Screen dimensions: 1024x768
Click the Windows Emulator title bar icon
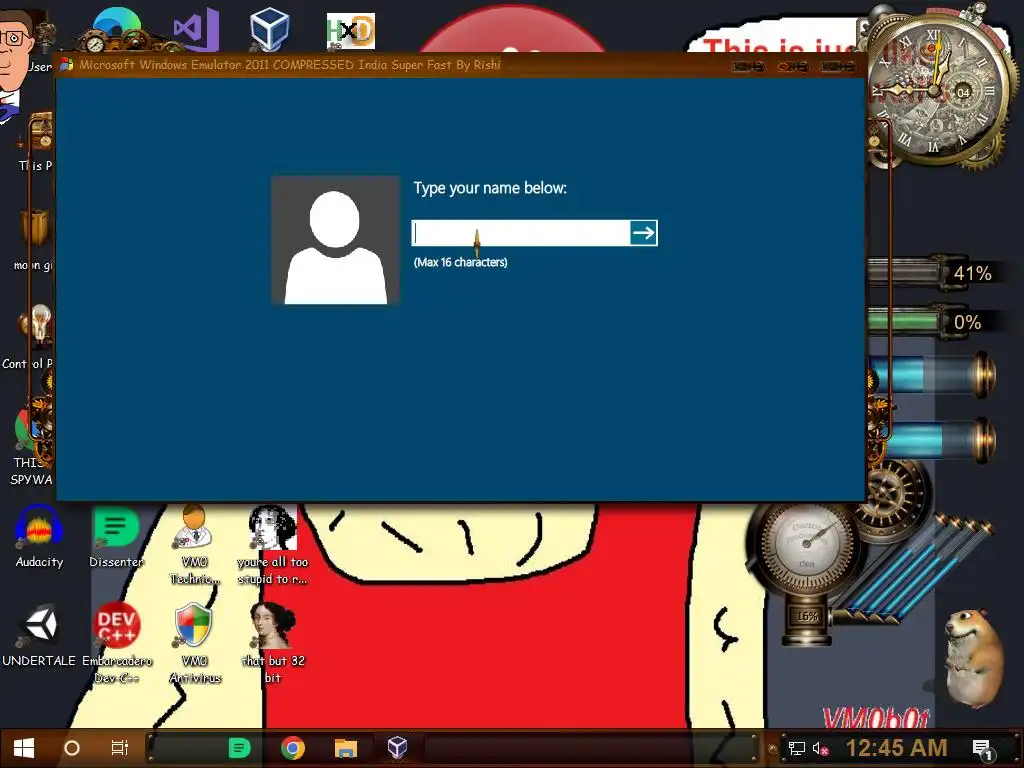pyautogui.click(x=67, y=65)
